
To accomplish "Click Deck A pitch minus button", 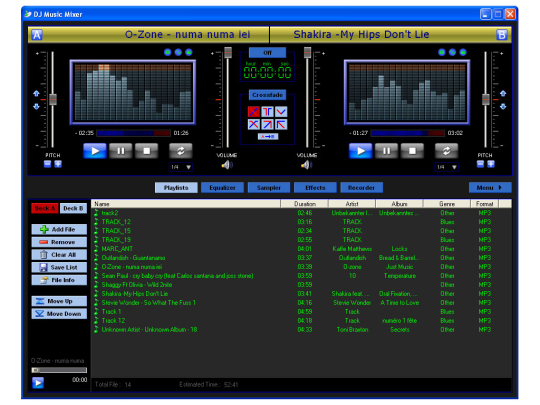I will click(x=48, y=164).
